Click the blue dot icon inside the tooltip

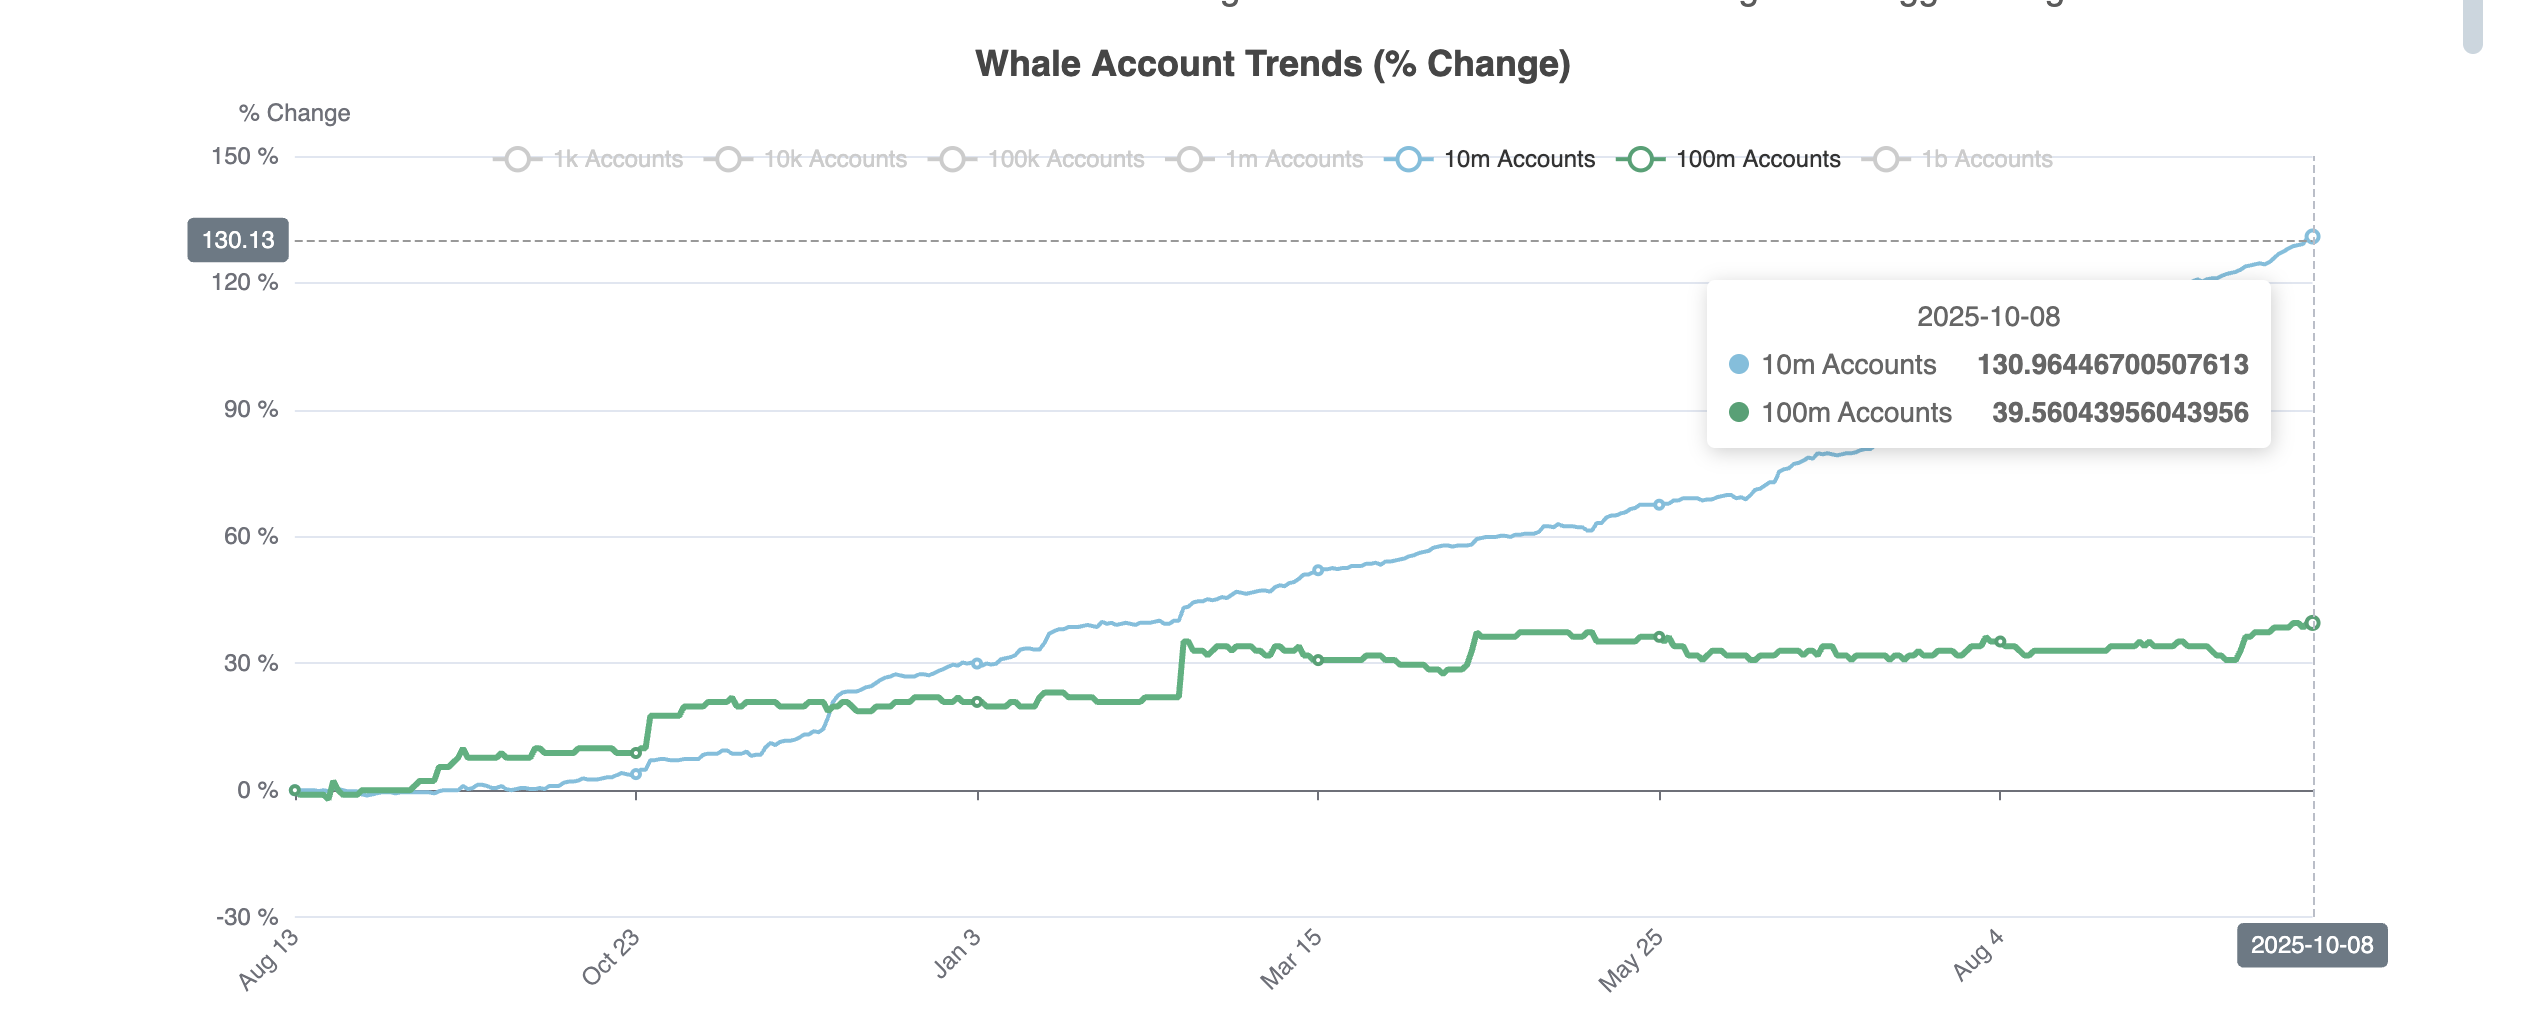1737,365
